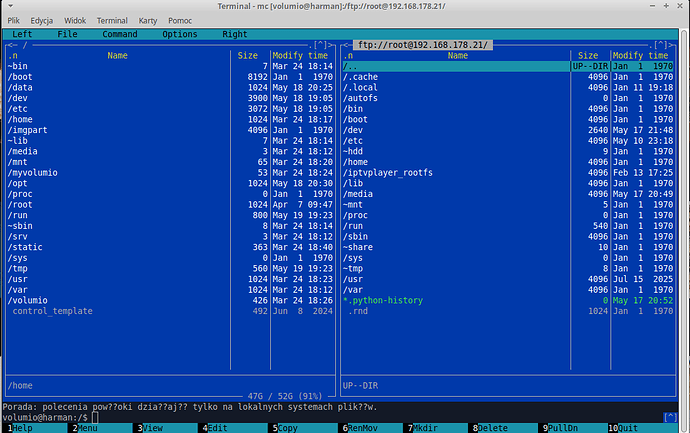The image size is (690, 433).
Task: Open the Pomoc menu
Action: click(x=180, y=21)
